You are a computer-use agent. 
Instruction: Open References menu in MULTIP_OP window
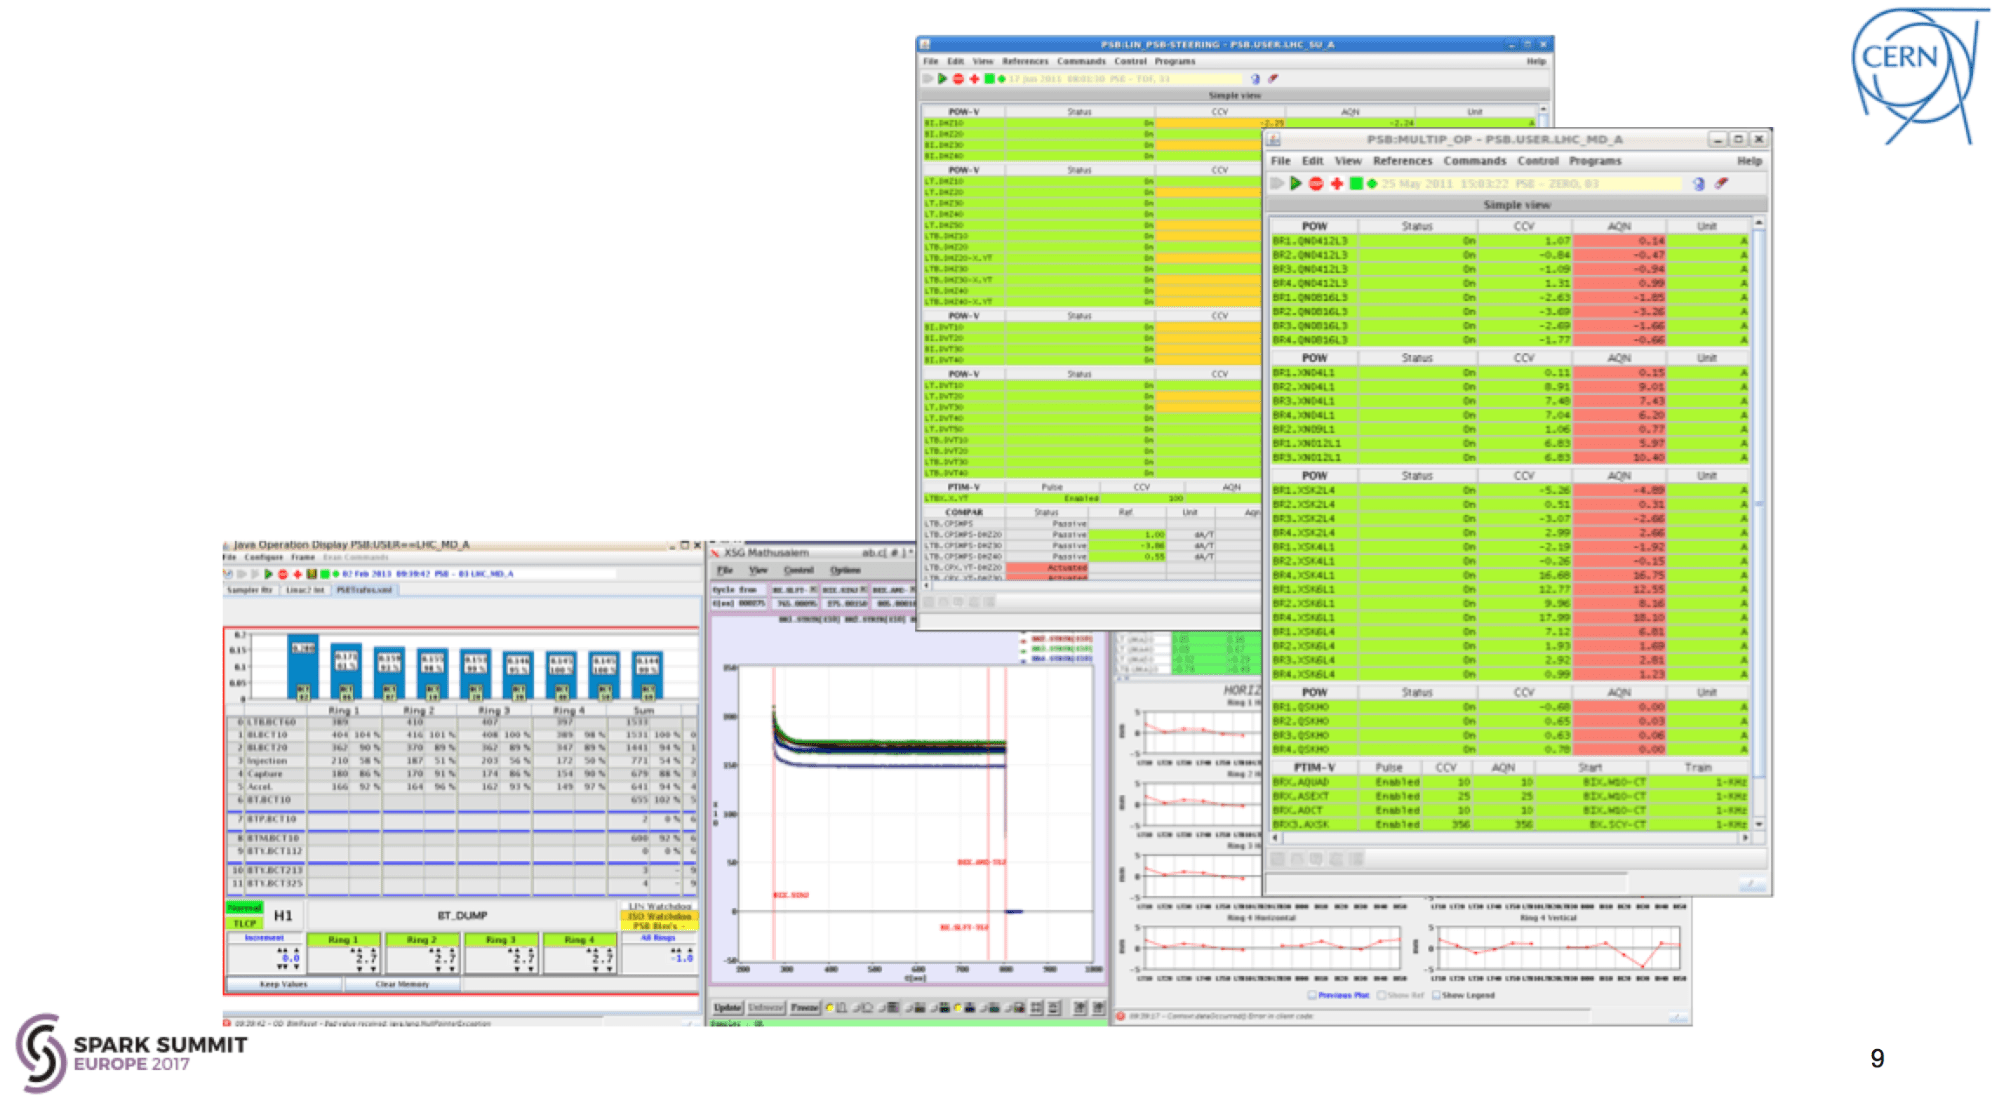1402,161
